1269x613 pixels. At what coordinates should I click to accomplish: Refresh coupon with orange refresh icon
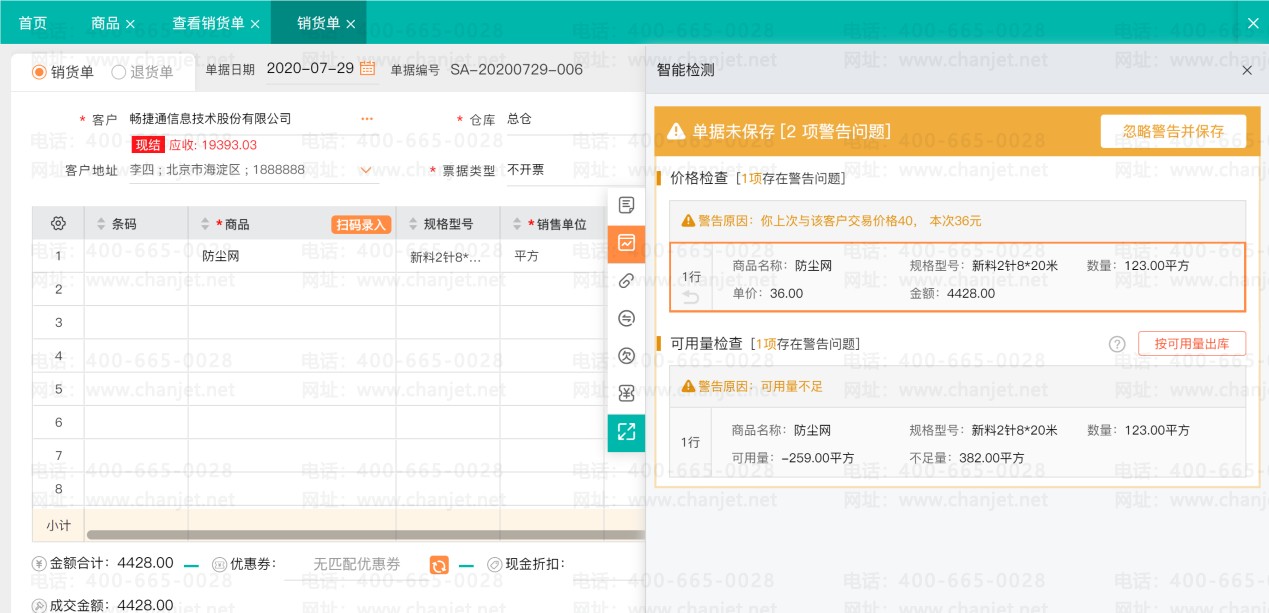pyautogui.click(x=439, y=565)
